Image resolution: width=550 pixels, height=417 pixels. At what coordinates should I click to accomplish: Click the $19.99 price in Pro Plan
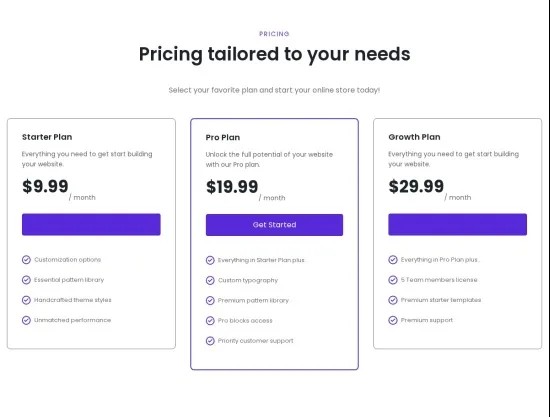[x=232, y=187]
